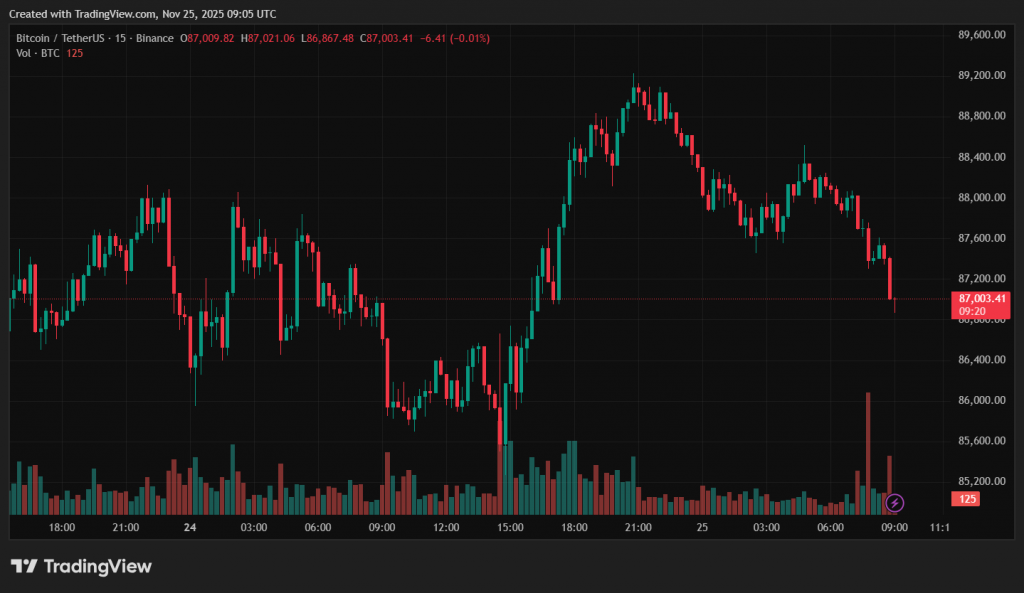Select the Vol · BTC indicator legend
Image resolution: width=1024 pixels, height=593 pixels.
(x=37, y=53)
